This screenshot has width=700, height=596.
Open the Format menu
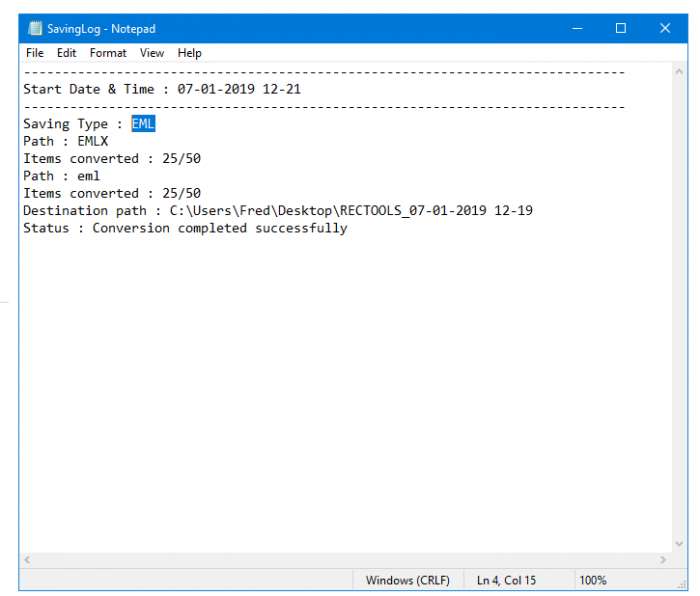[x=108, y=53]
